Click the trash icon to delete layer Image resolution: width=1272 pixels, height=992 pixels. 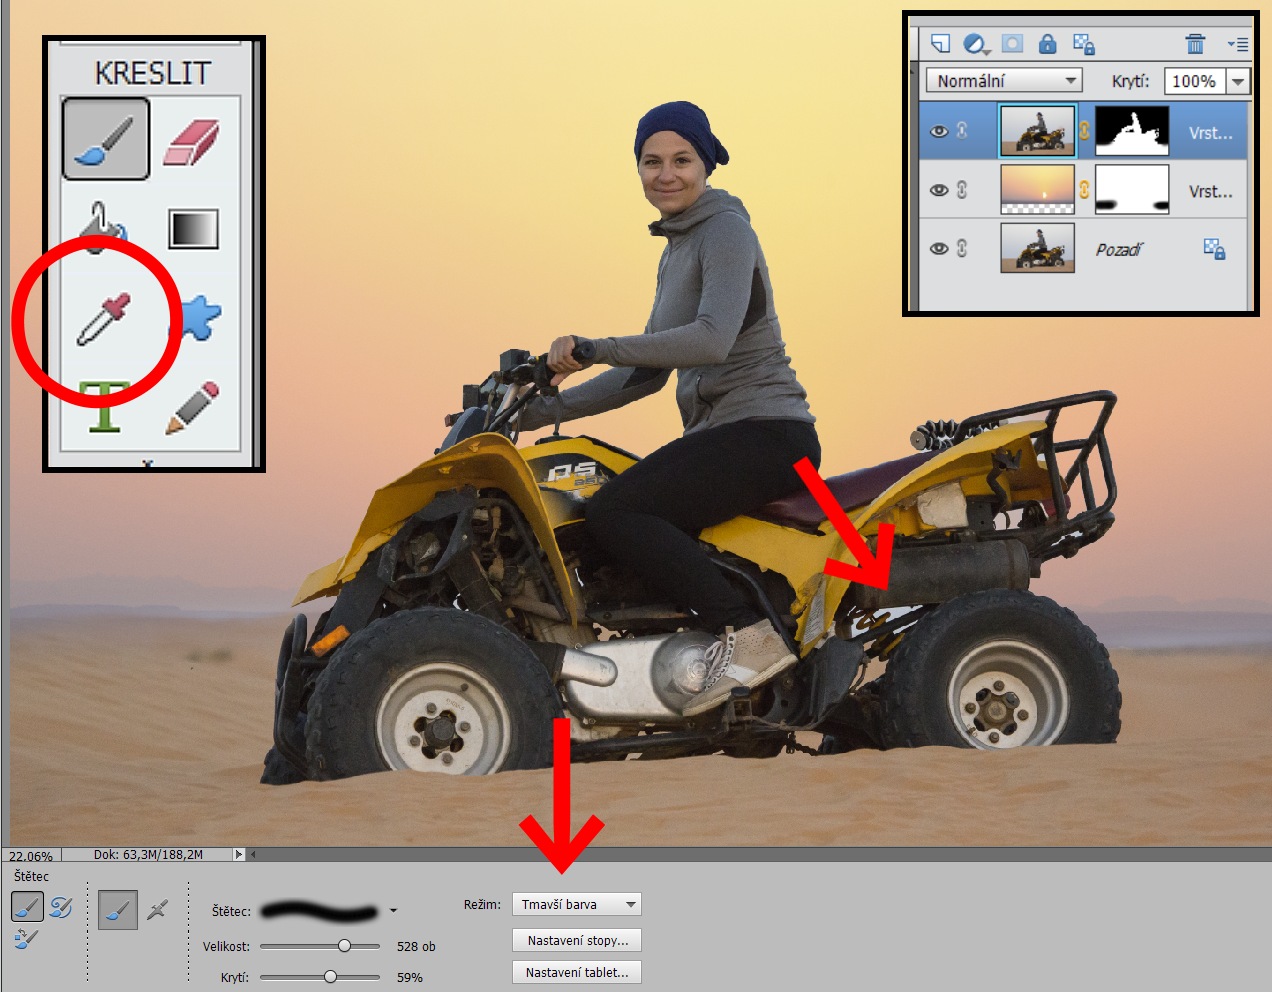pos(1195,44)
